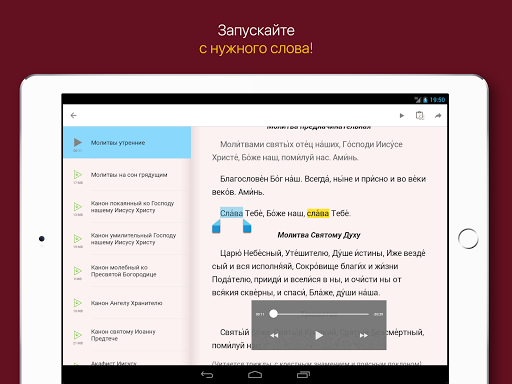The image size is (512, 384).
Task: Tap the share arrow icon
Action: coord(438,115)
